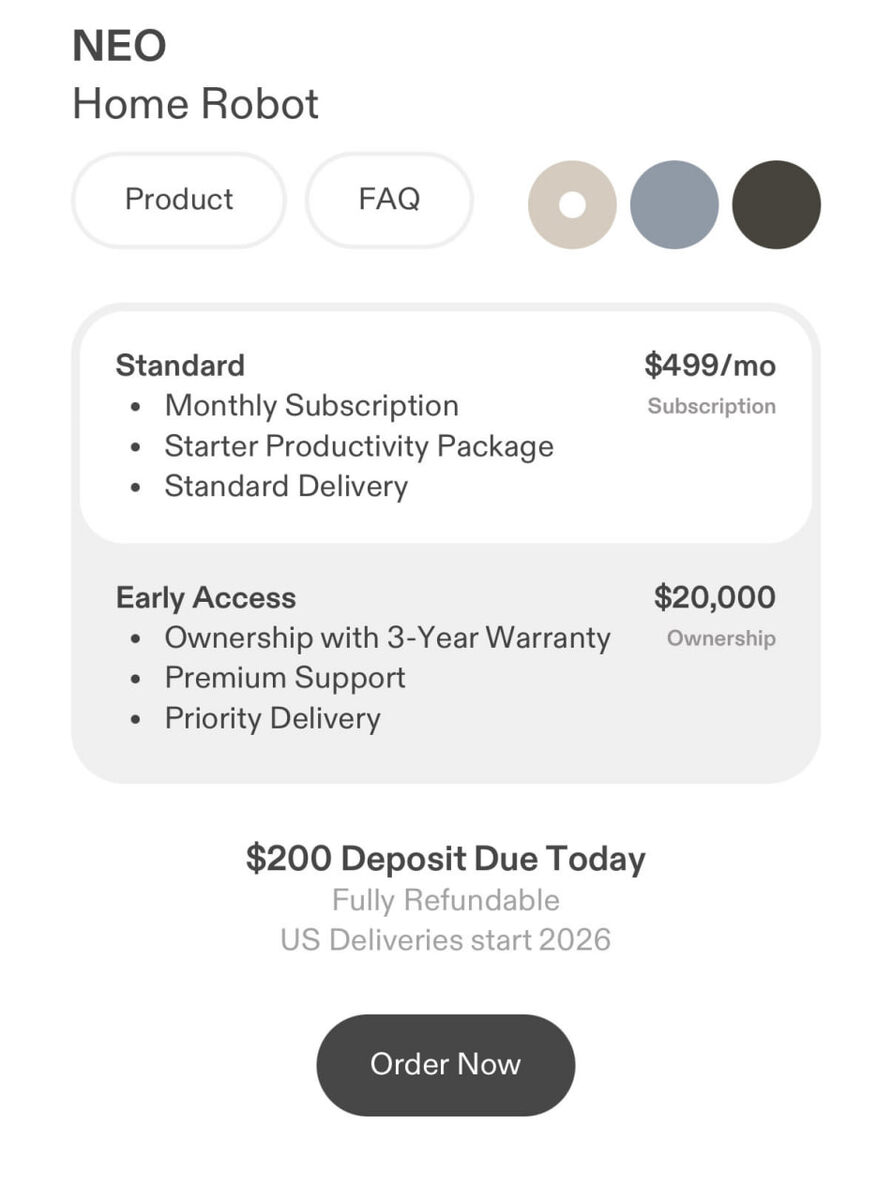This screenshot has width=892, height=1200.
Task: Click the US Deliveries start 2026 text
Action: (446, 940)
